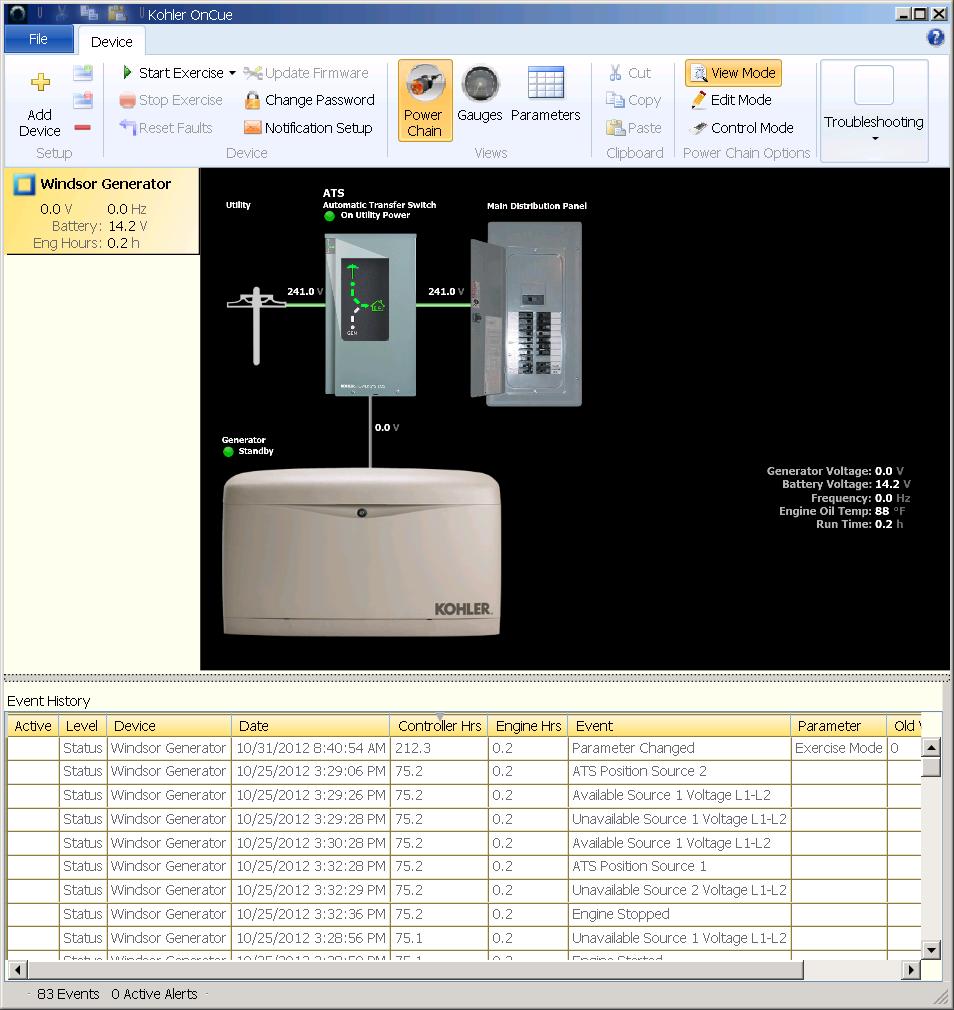Switch to the Gauges view
954x1010 pixels.
(x=480, y=95)
